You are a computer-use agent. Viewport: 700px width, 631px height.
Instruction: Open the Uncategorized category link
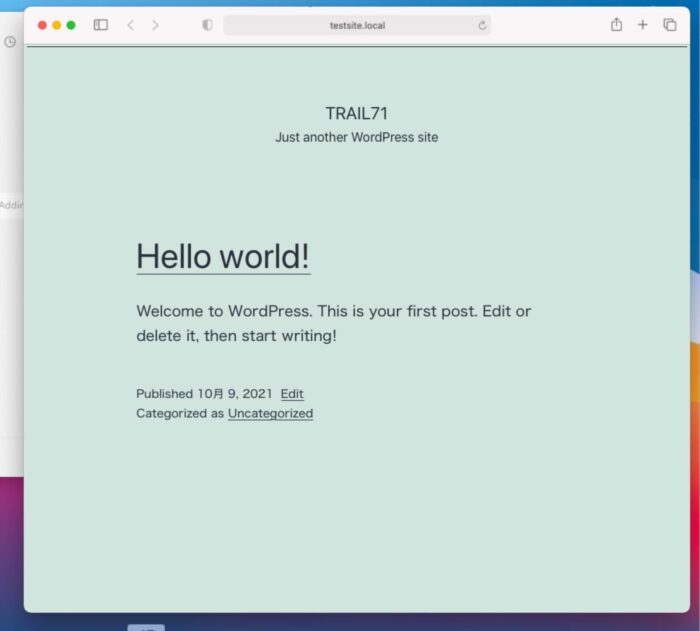click(x=270, y=413)
